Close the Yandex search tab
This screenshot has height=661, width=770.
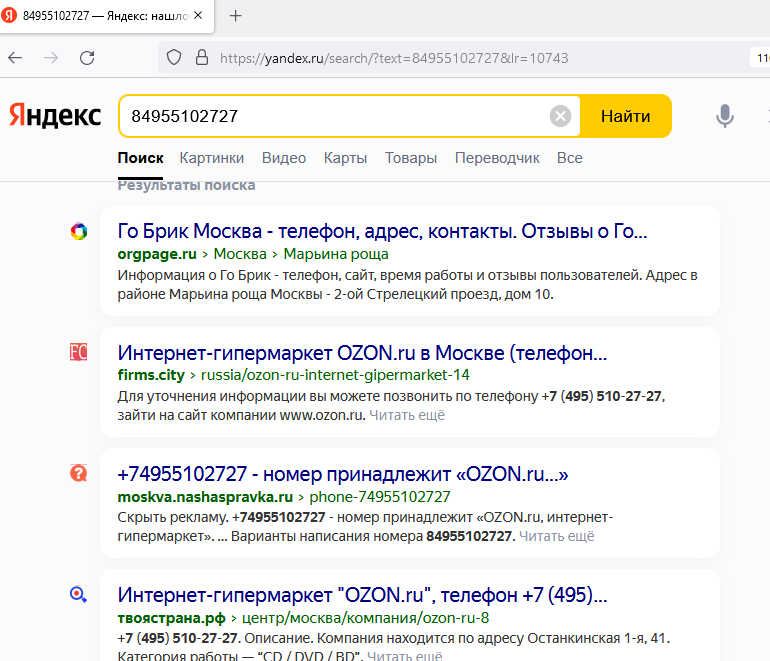click(x=198, y=15)
